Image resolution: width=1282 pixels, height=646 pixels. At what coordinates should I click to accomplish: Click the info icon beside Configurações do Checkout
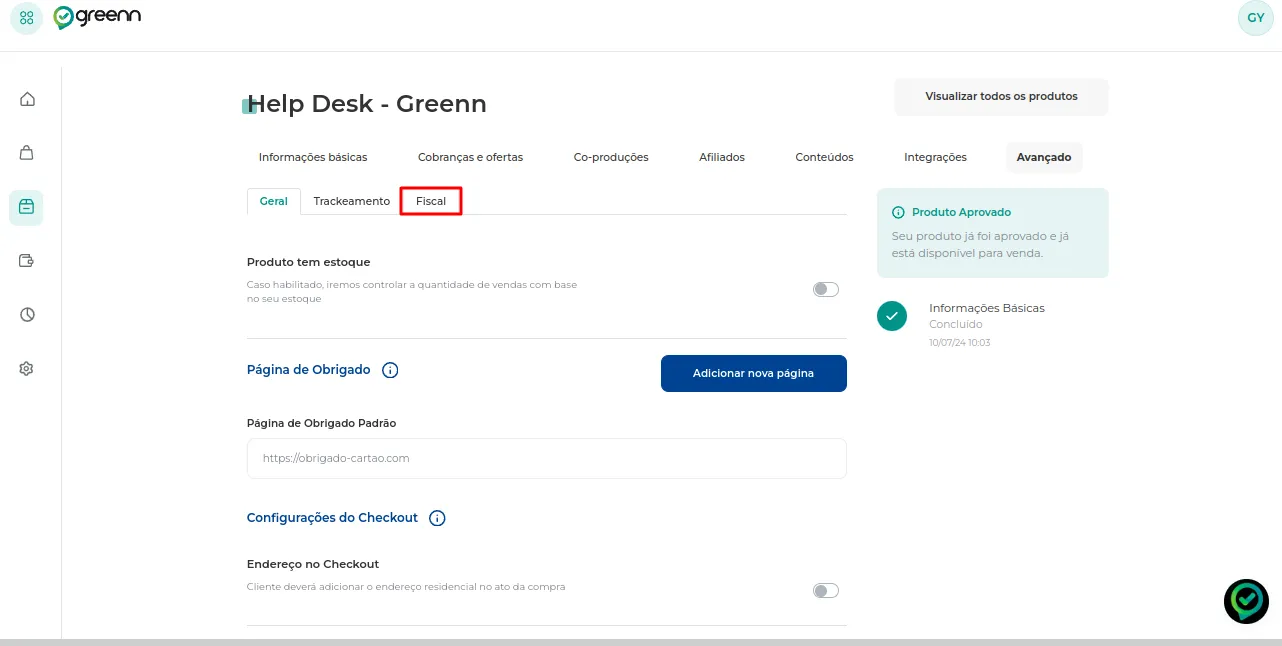click(437, 518)
